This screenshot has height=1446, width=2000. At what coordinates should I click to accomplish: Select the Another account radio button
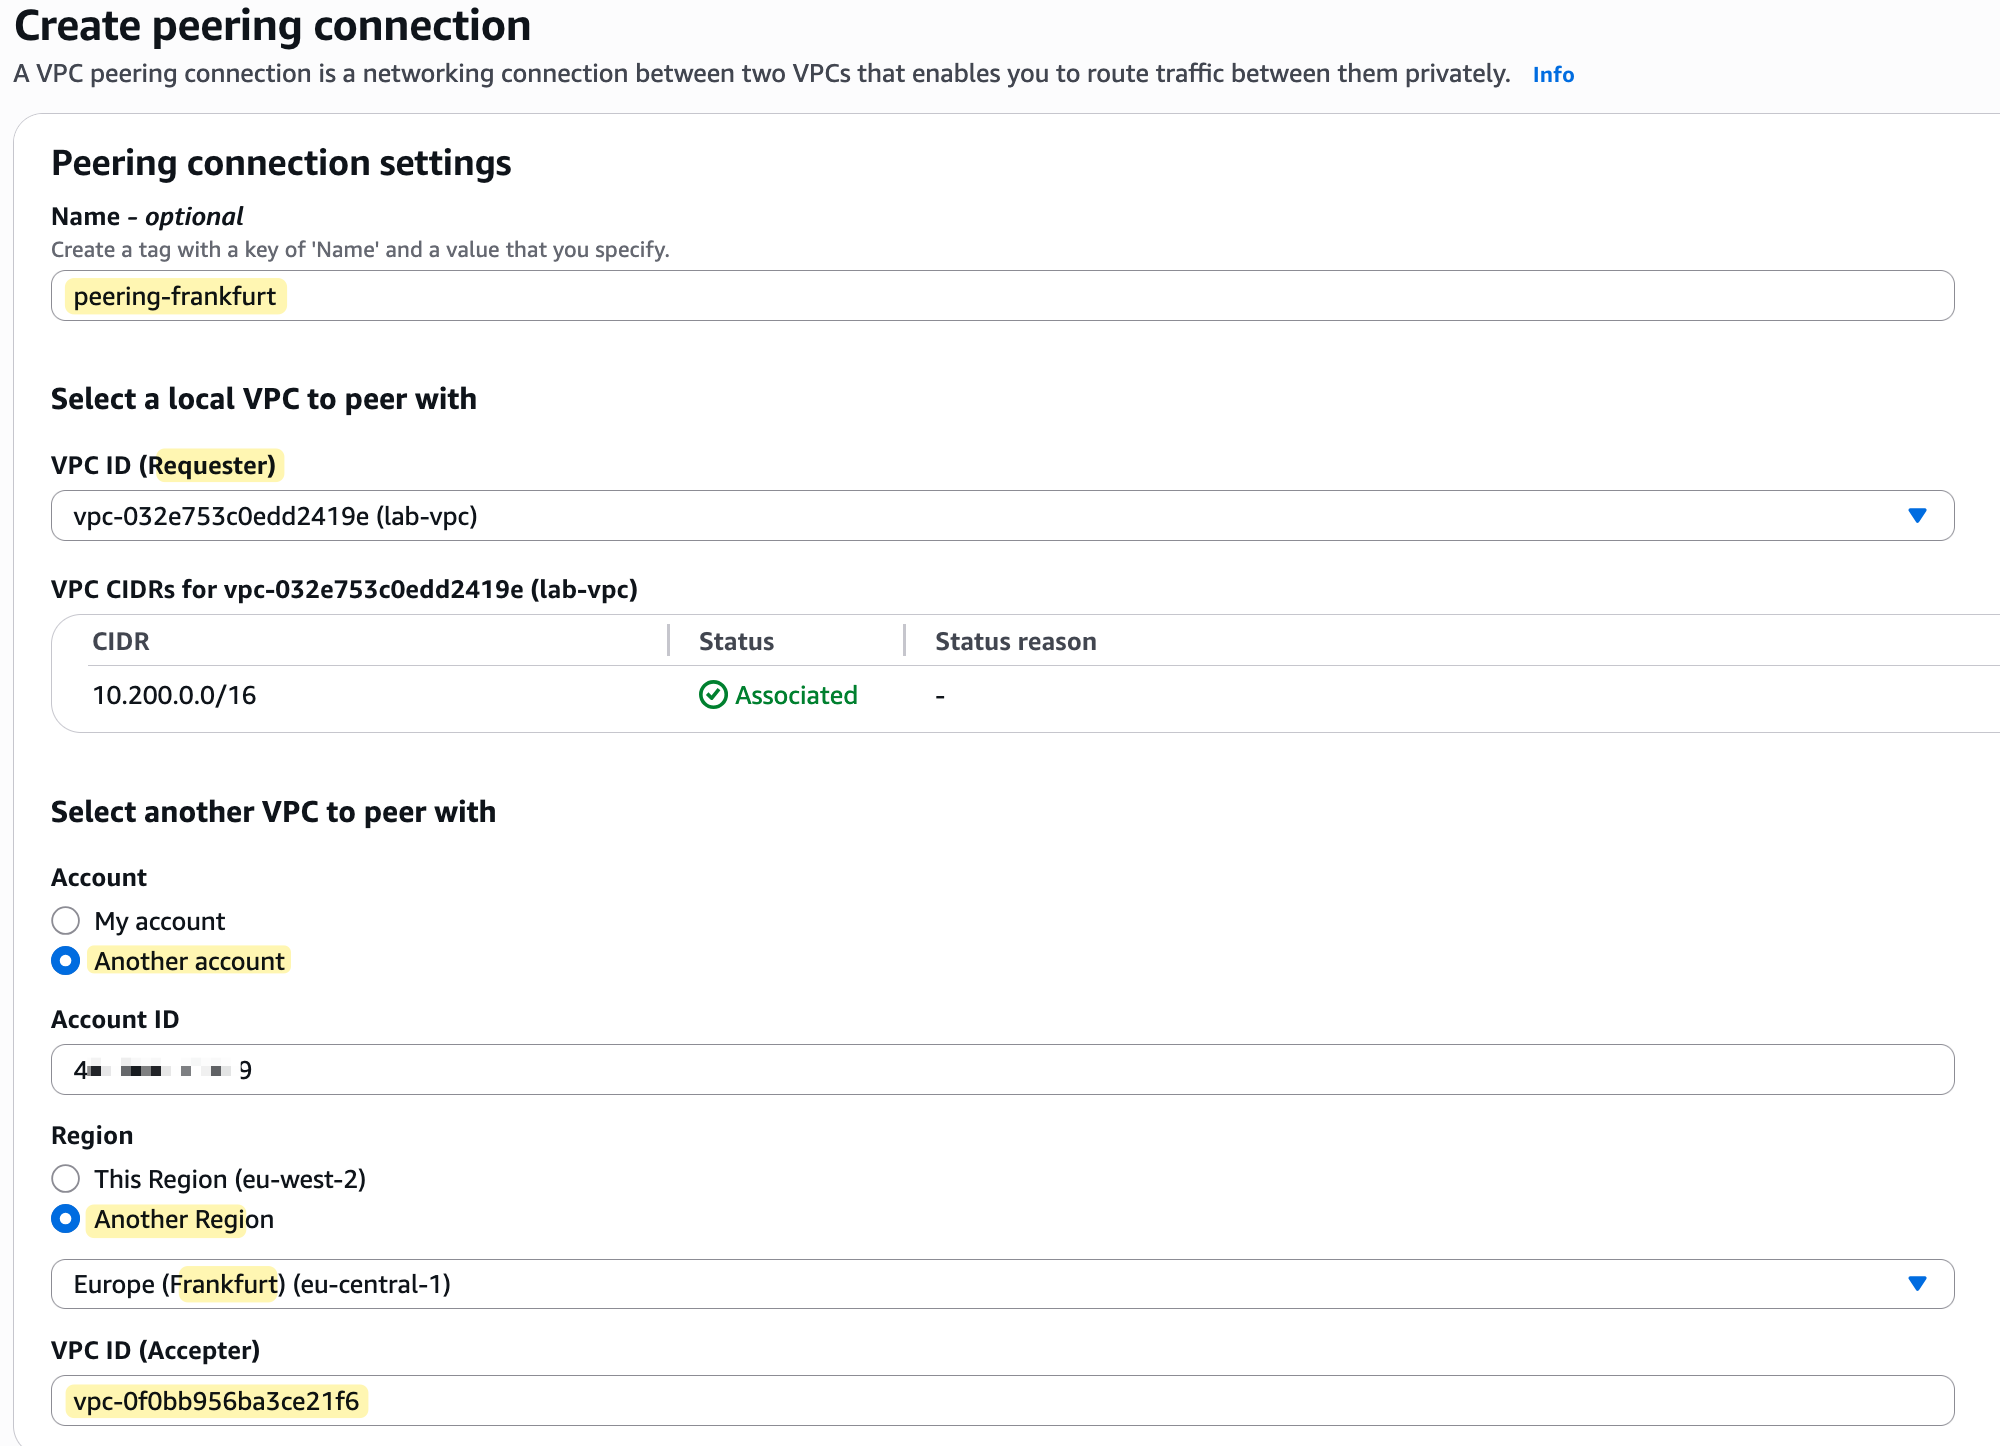pos(66,961)
